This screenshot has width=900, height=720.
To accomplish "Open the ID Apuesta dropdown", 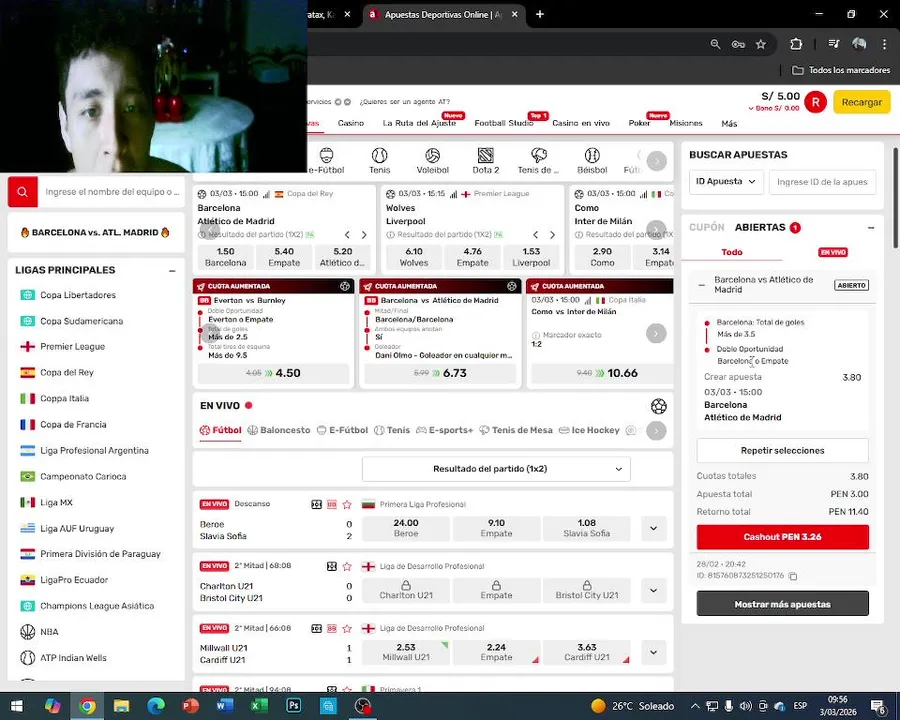I will 726,181.
